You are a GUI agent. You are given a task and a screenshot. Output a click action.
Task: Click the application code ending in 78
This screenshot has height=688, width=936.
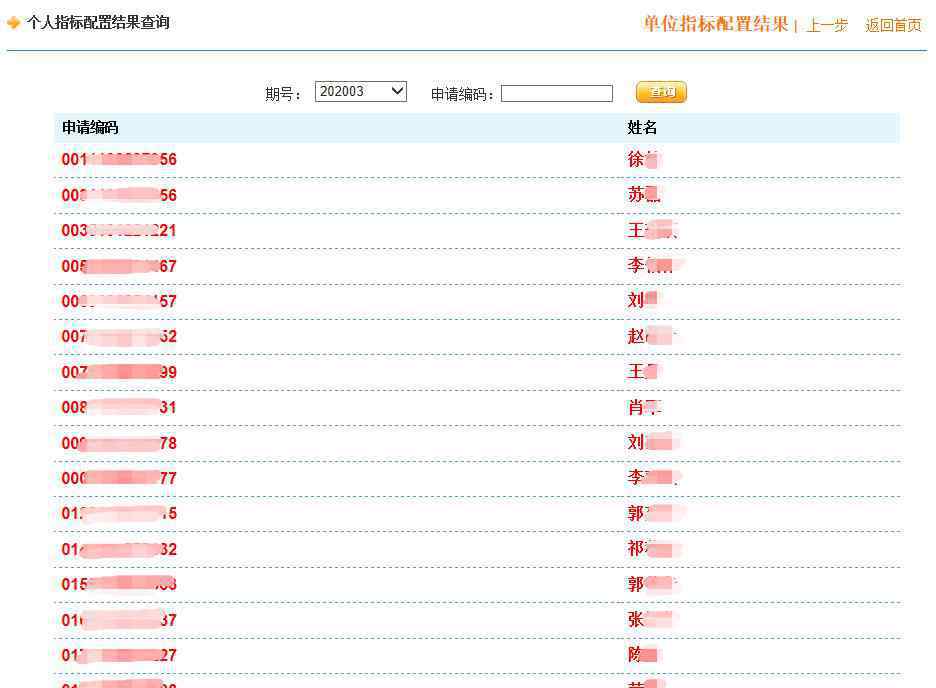point(119,443)
